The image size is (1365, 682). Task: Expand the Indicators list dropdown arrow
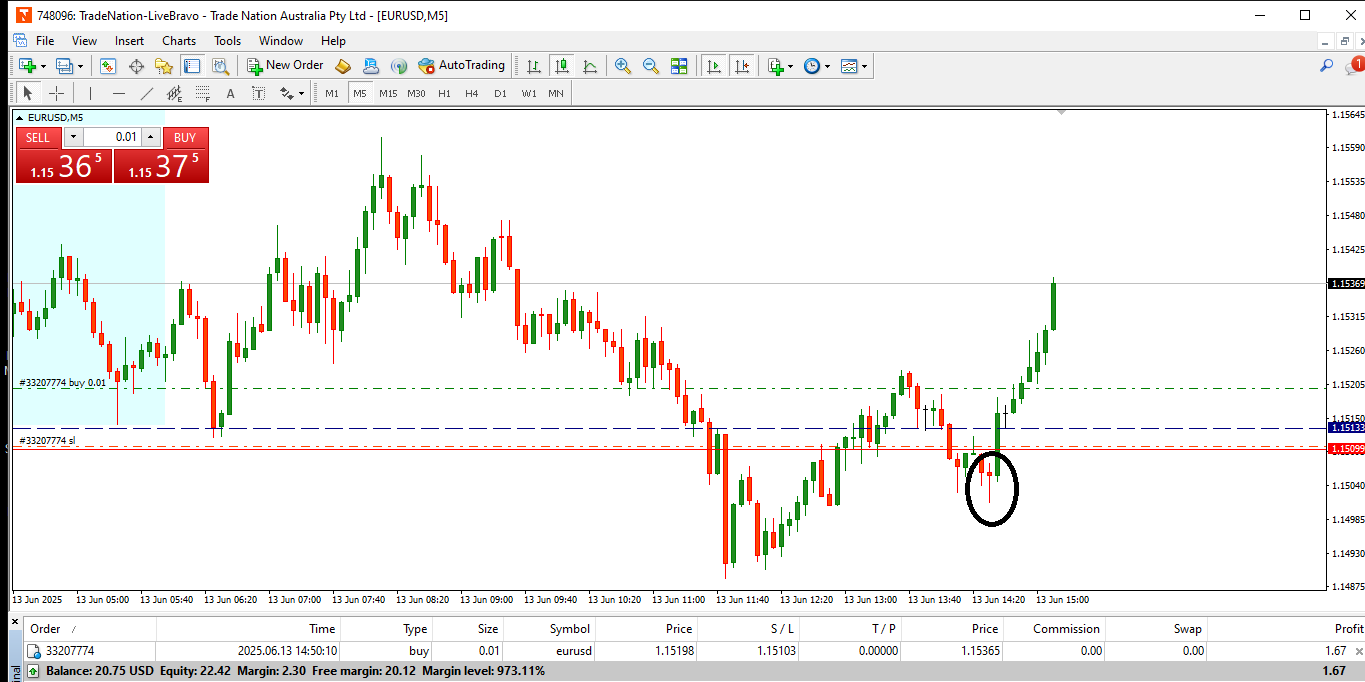click(x=791, y=67)
